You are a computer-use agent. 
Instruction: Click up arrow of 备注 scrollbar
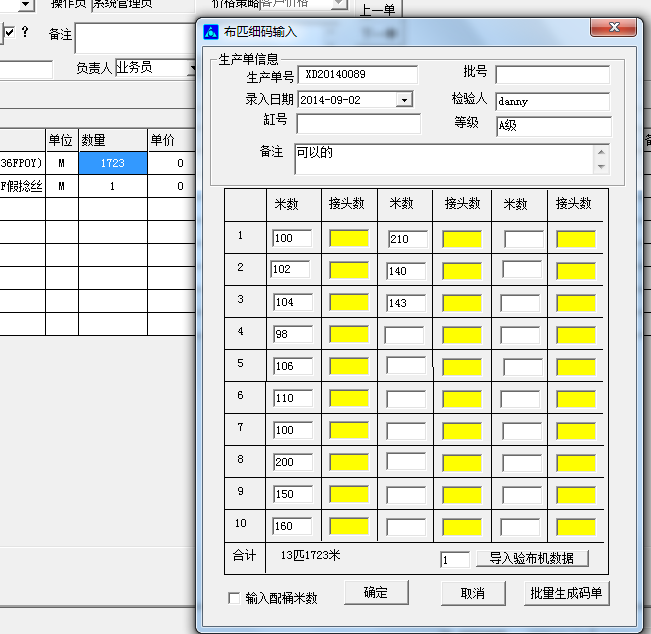point(602,152)
